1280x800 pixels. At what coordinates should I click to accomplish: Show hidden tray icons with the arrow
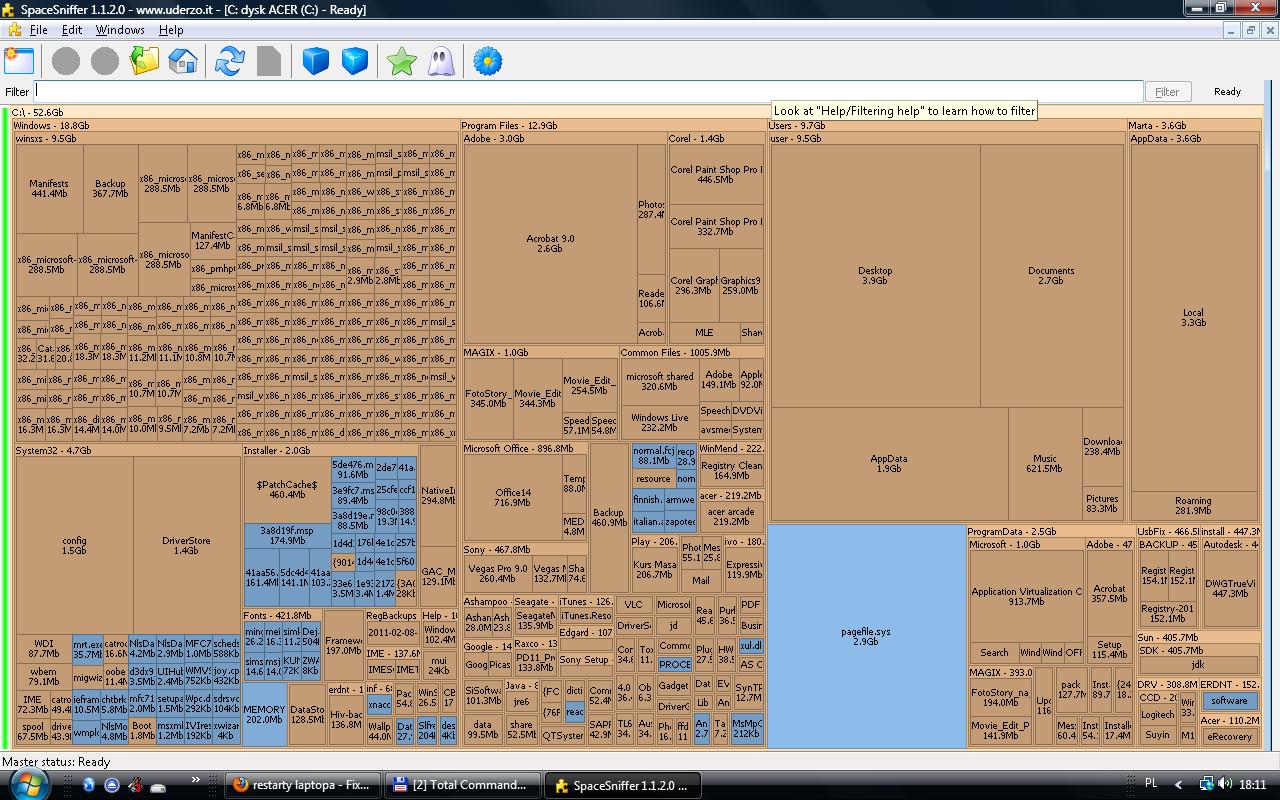1178,785
